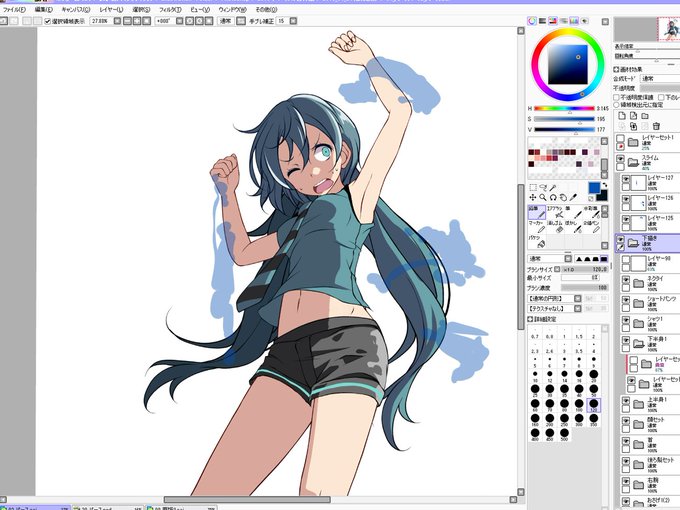Open the キャンバス (Canvas) menu
This screenshot has height=510, width=680.
tap(75, 10)
